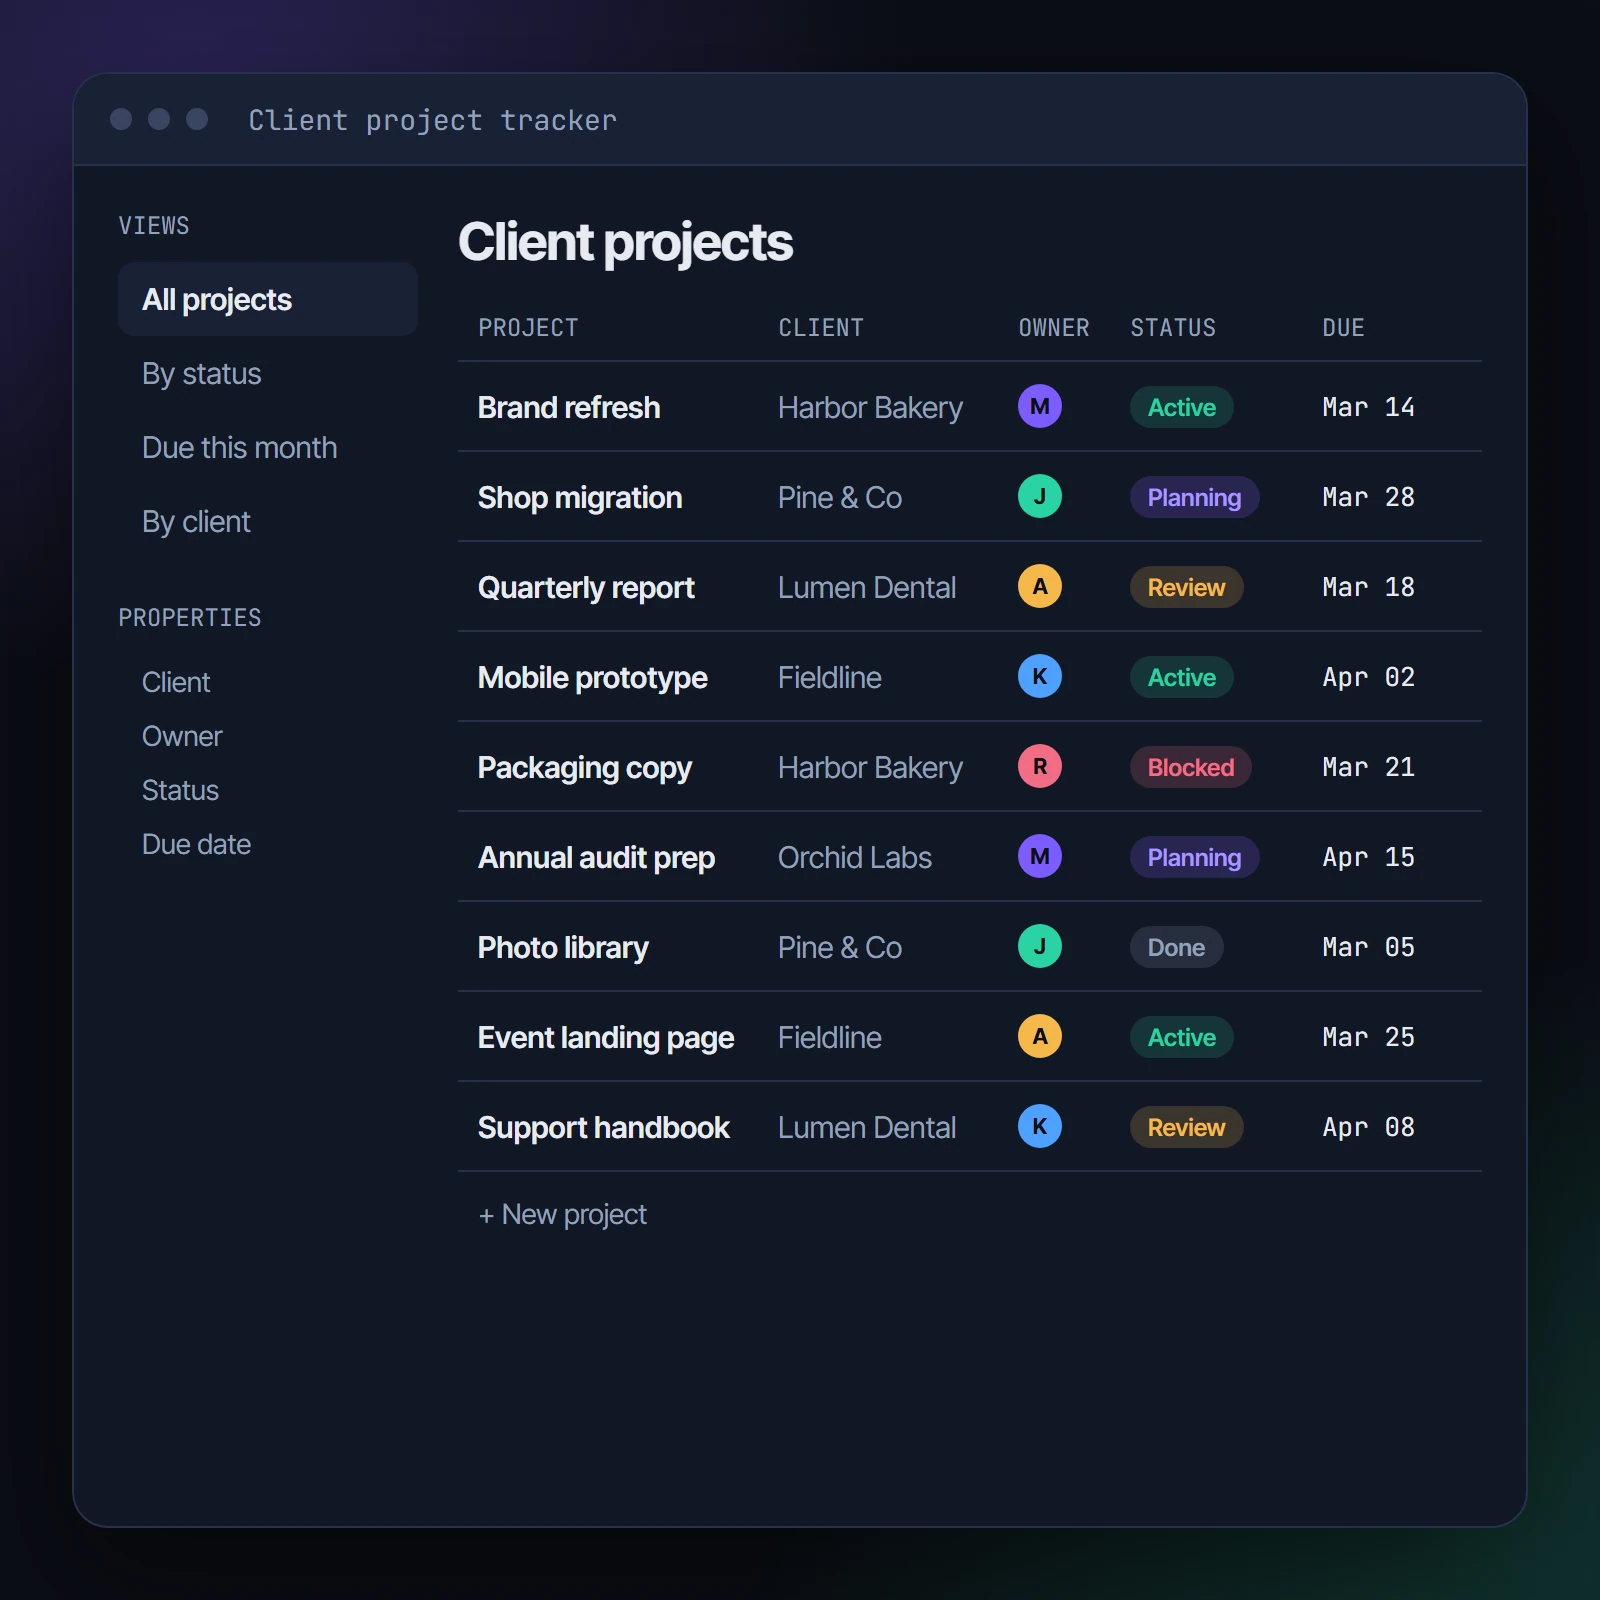Click owner avatar M in Brand refresh row
The height and width of the screenshot is (1600, 1600).
(1040, 406)
